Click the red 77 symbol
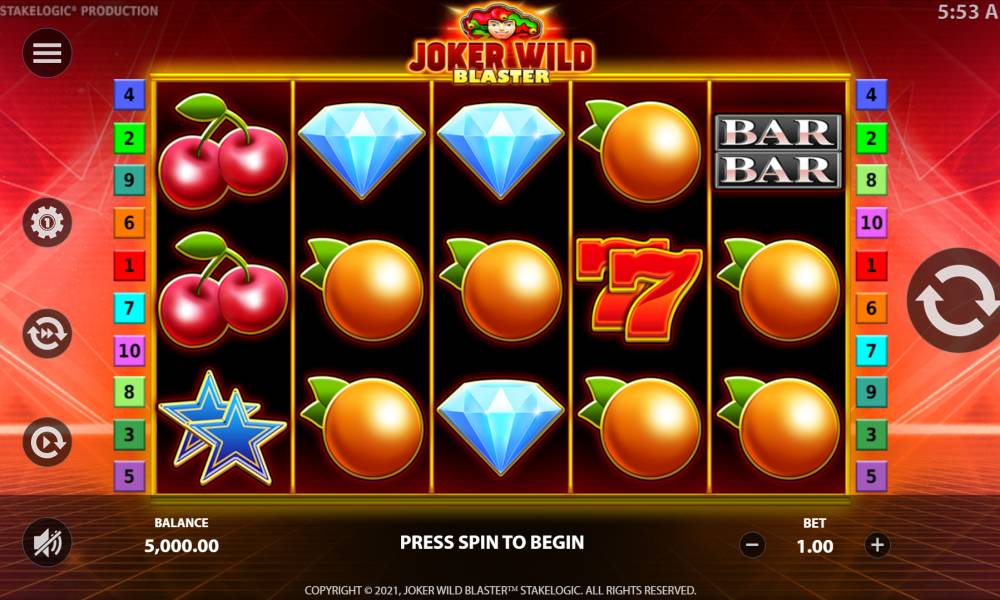 (x=639, y=289)
